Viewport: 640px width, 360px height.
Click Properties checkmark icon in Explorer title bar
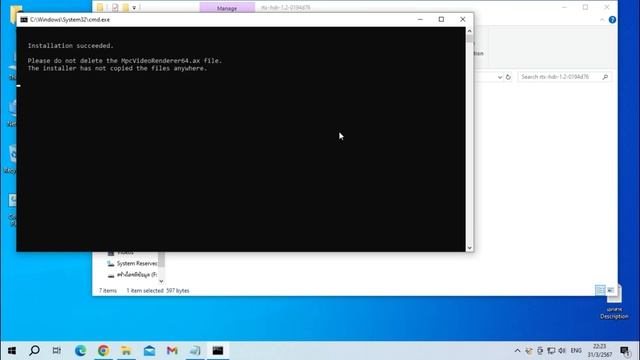(115, 7)
